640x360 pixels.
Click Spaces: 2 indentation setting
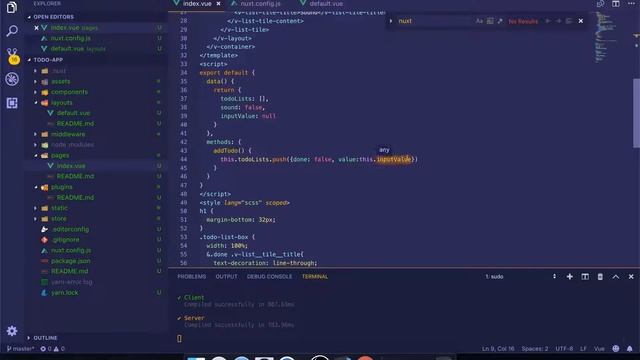[x=535, y=349]
